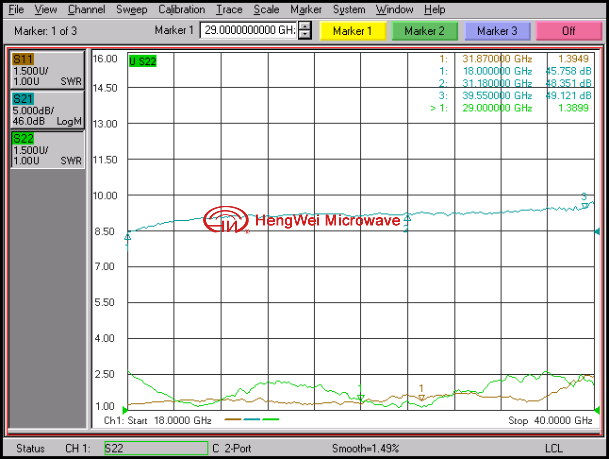Increment the Marker 1 frequency stepper
The image size is (610, 459).
click(x=305, y=27)
